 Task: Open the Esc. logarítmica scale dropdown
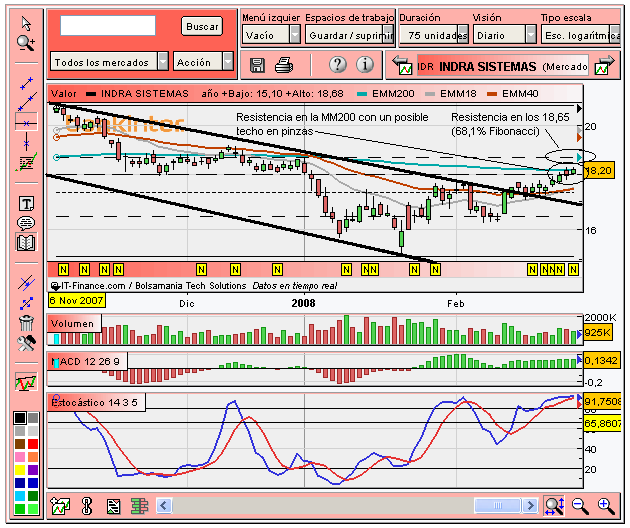click(x=581, y=35)
